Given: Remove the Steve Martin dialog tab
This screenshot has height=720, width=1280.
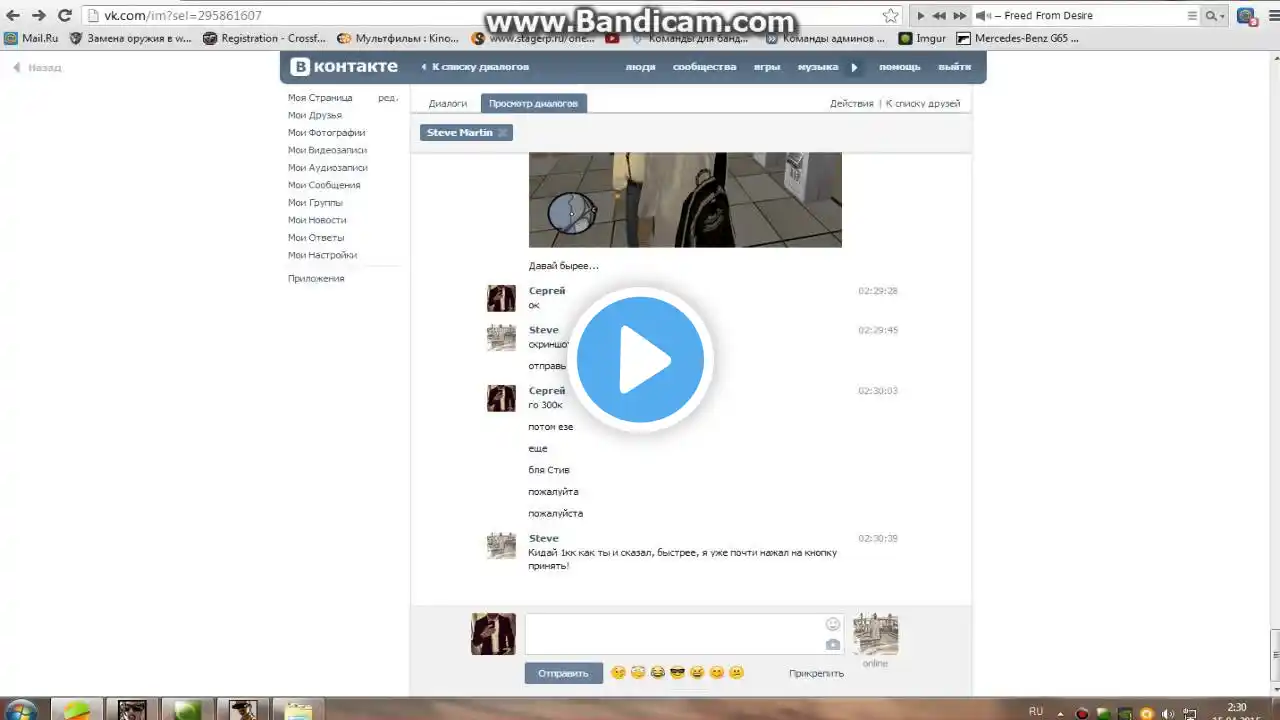Looking at the screenshot, I should (502, 133).
